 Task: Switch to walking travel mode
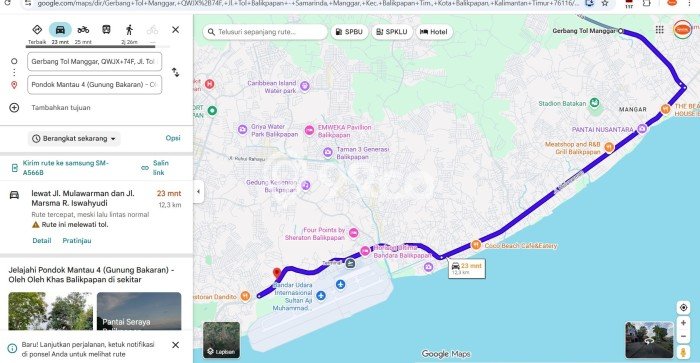(129, 30)
